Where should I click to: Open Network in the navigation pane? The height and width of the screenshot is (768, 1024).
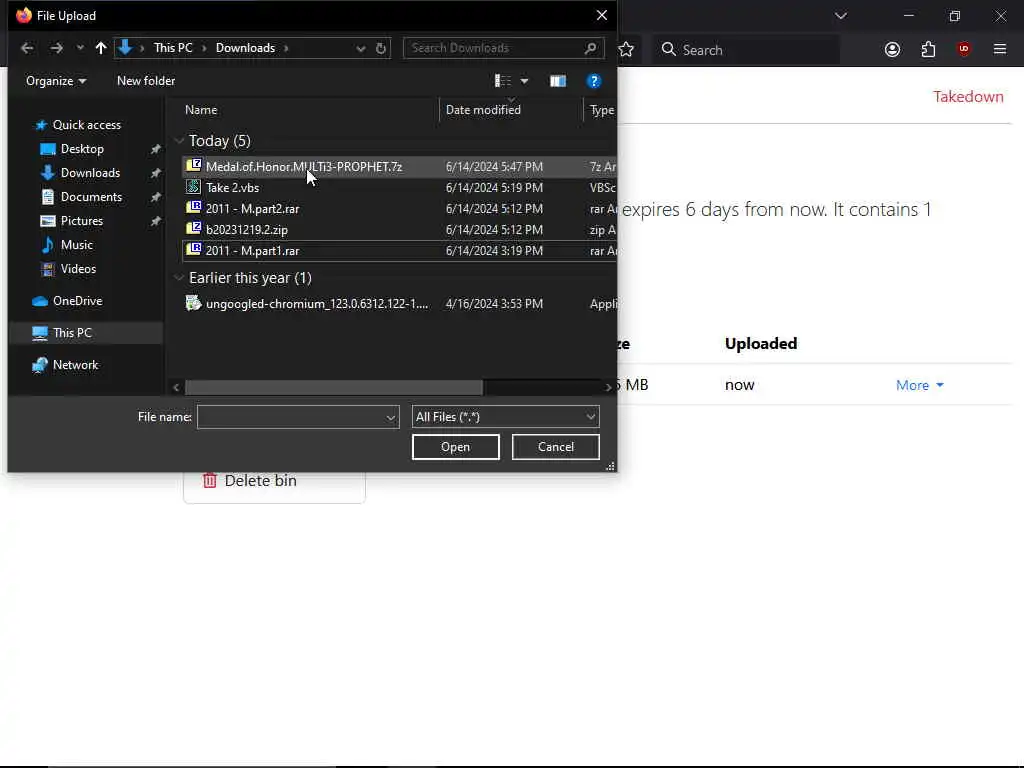pos(65,365)
